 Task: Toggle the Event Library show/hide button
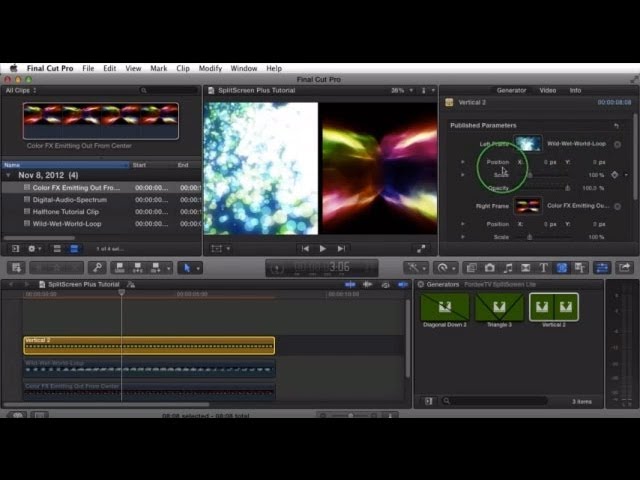(16, 249)
